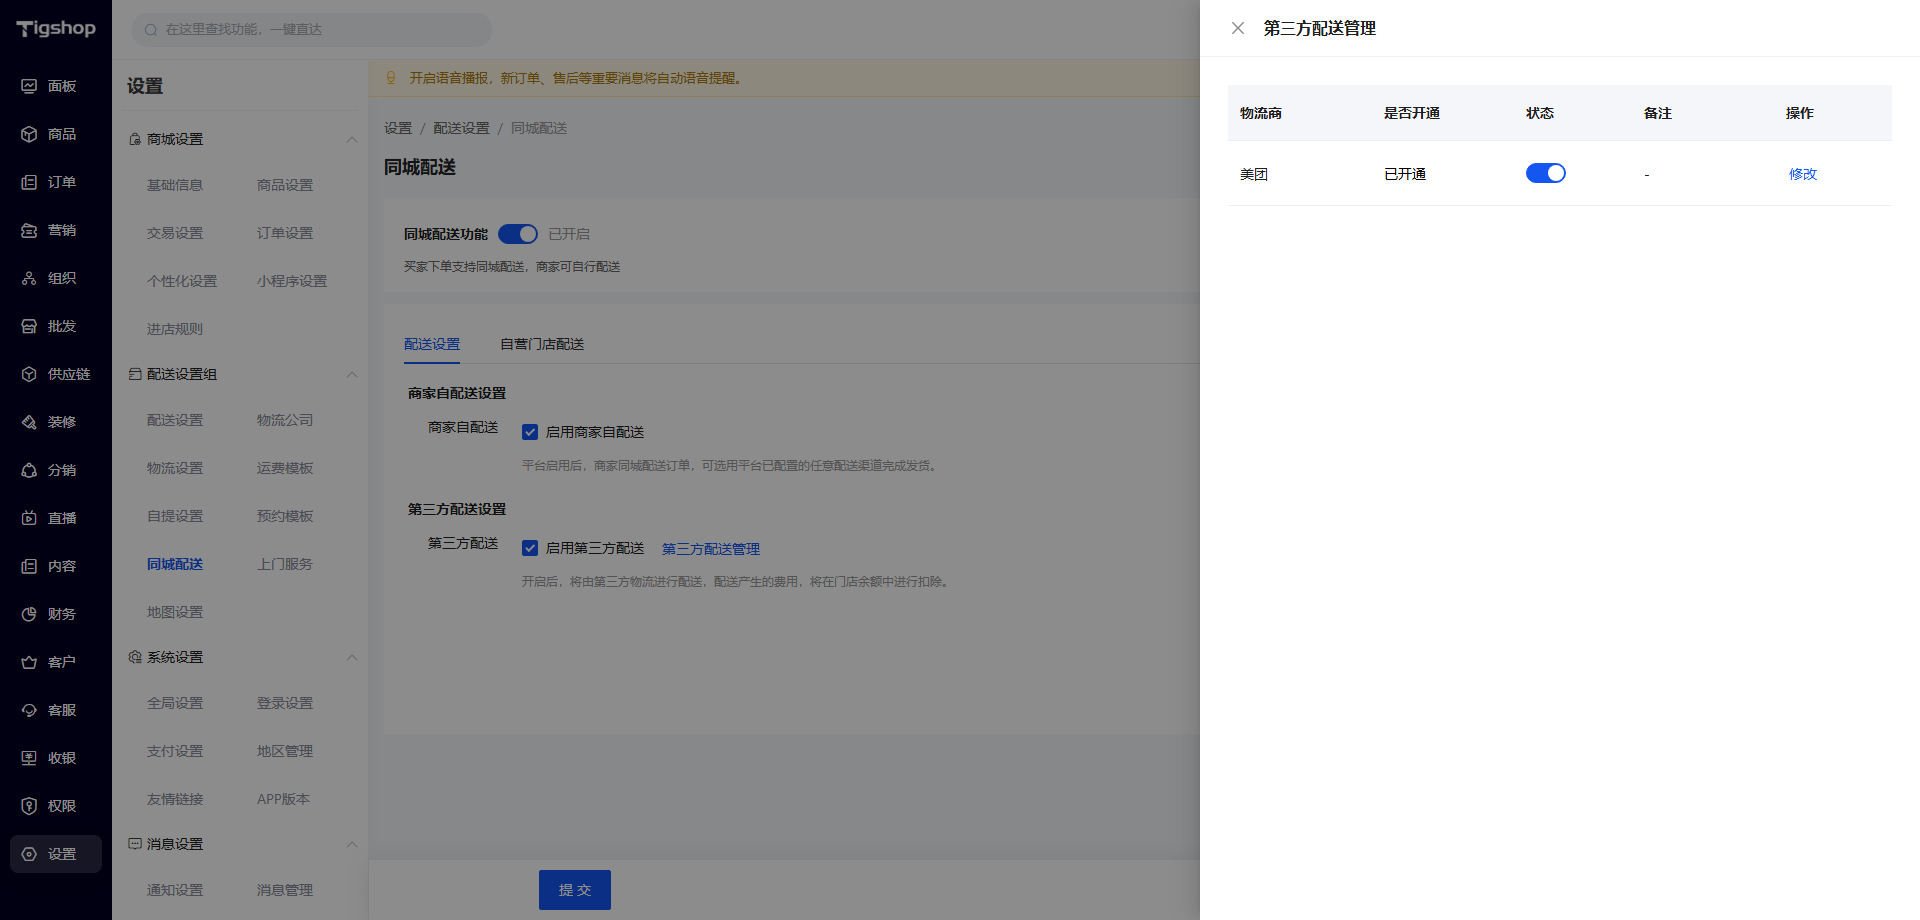
Task: Click the 权限 permissions shield icon
Action: (29, 806)
